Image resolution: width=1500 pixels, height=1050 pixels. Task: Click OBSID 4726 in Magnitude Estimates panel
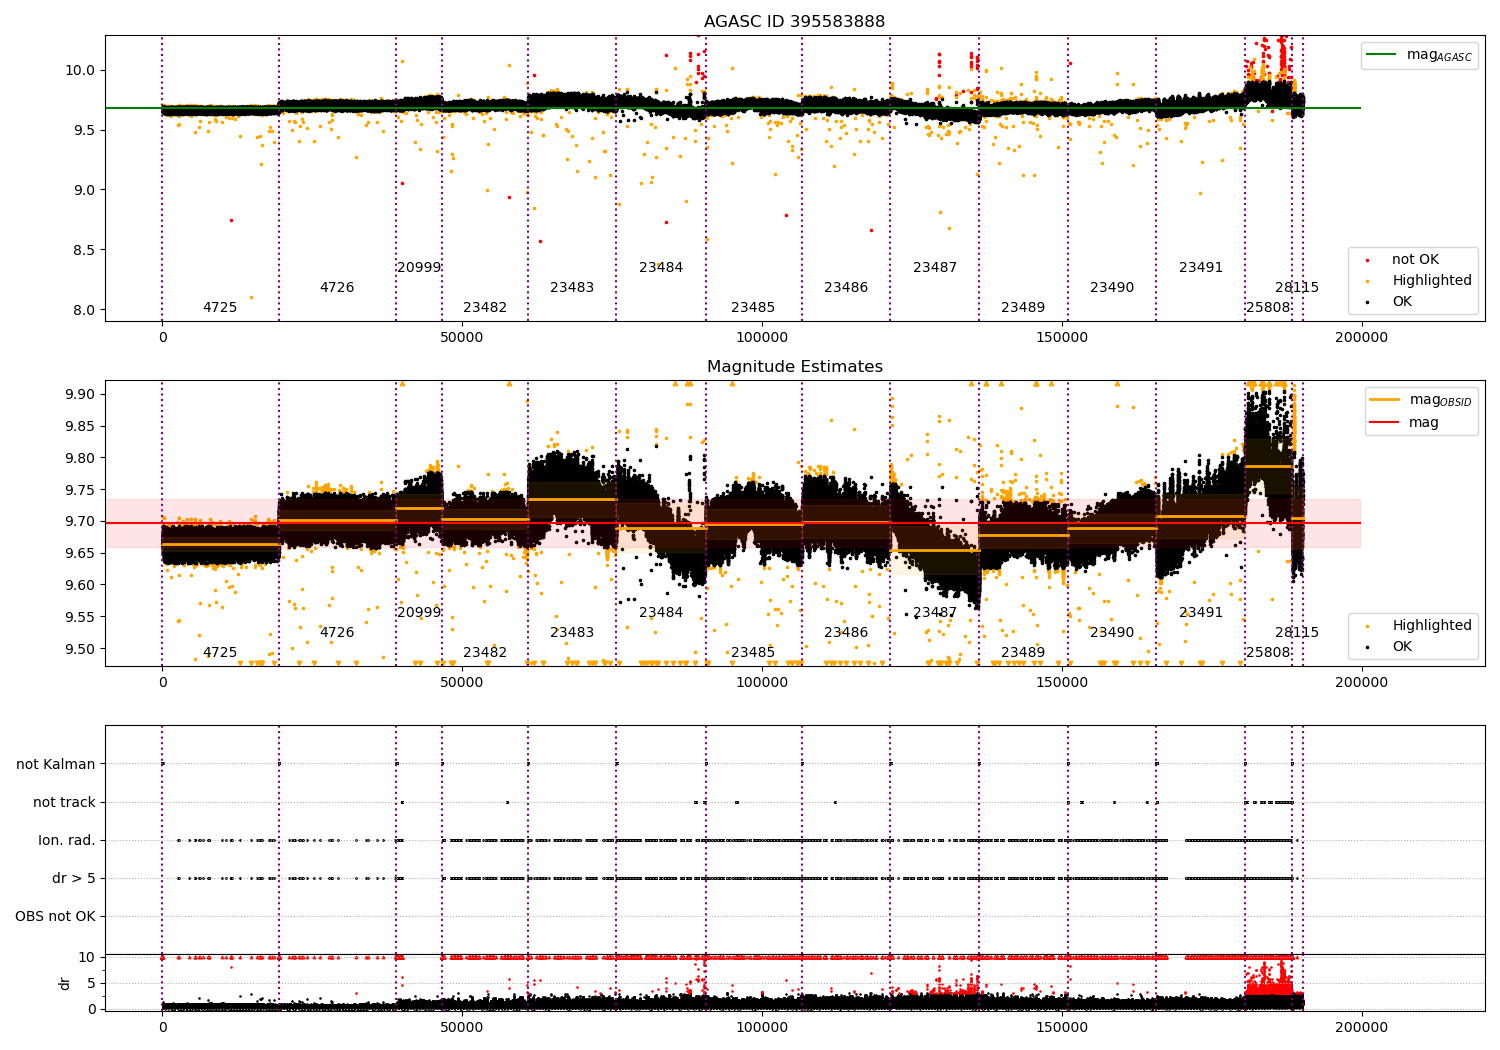337,632
